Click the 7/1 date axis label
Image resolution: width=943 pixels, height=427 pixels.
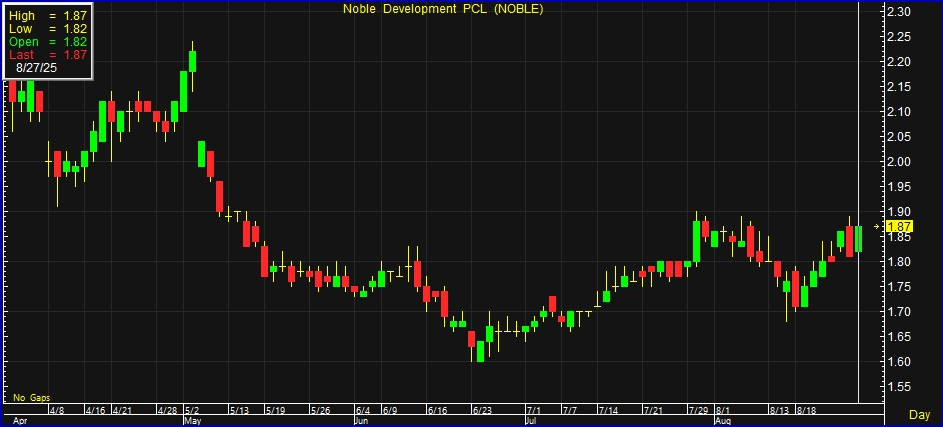[533, 411]
